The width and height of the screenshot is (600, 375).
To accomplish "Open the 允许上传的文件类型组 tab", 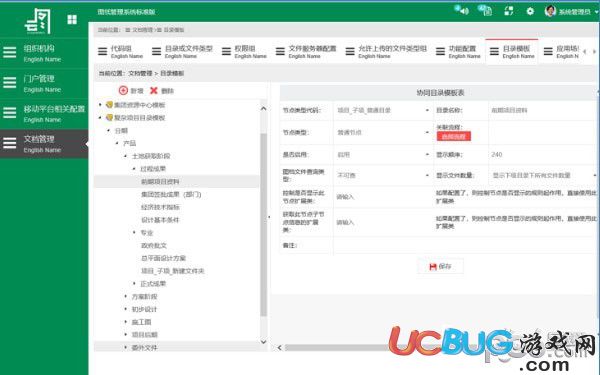I will [x=387, y=52].
